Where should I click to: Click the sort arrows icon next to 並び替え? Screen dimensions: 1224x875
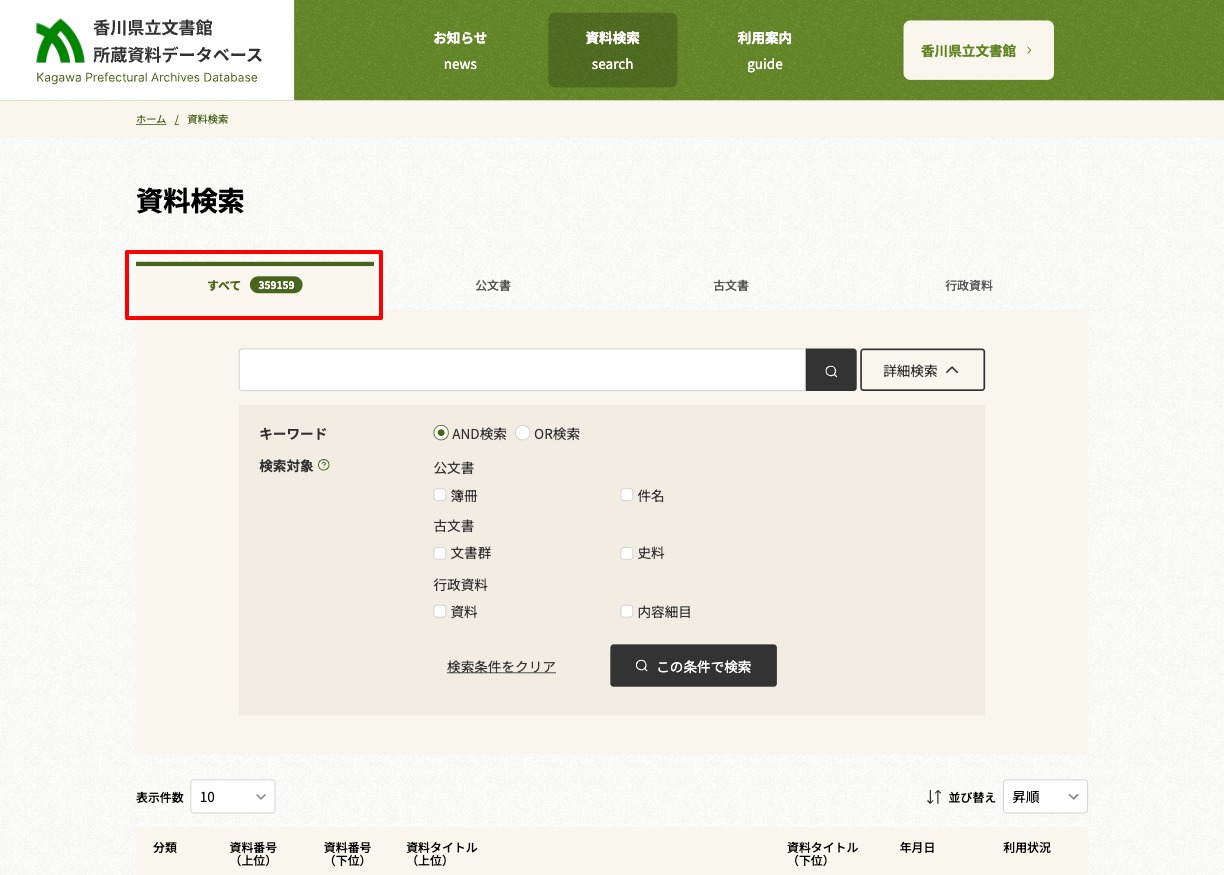click(935, 796)
